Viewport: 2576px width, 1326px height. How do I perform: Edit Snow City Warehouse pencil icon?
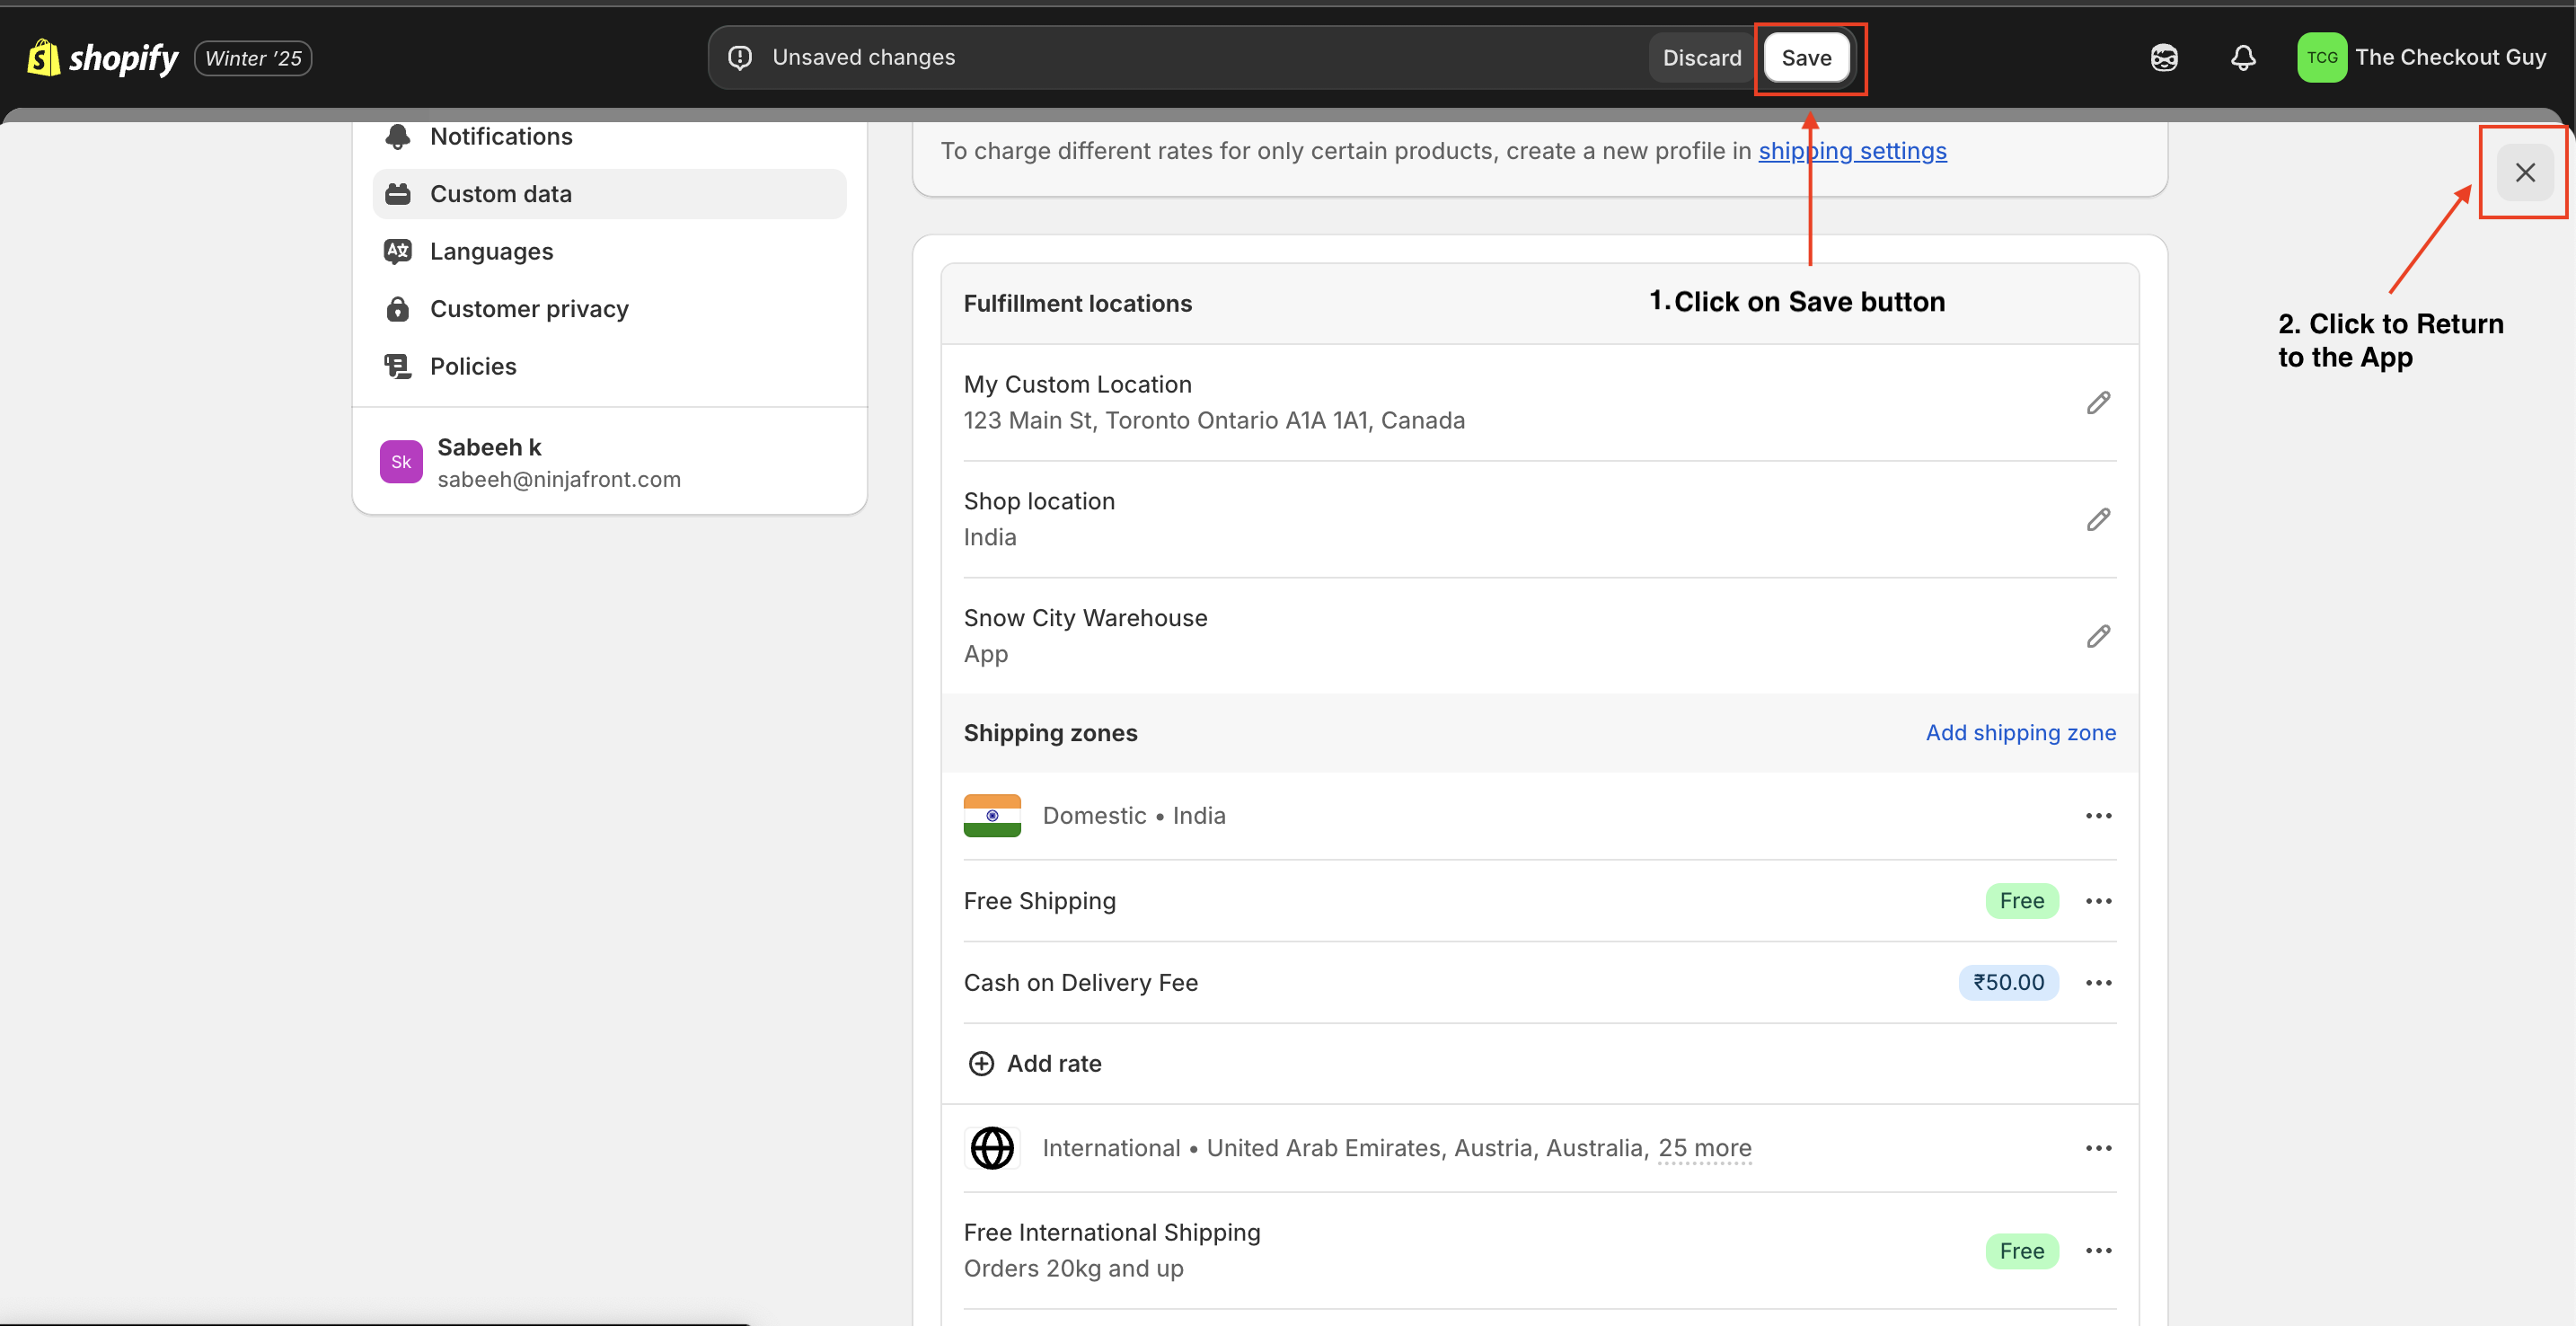click(2098, 637)
